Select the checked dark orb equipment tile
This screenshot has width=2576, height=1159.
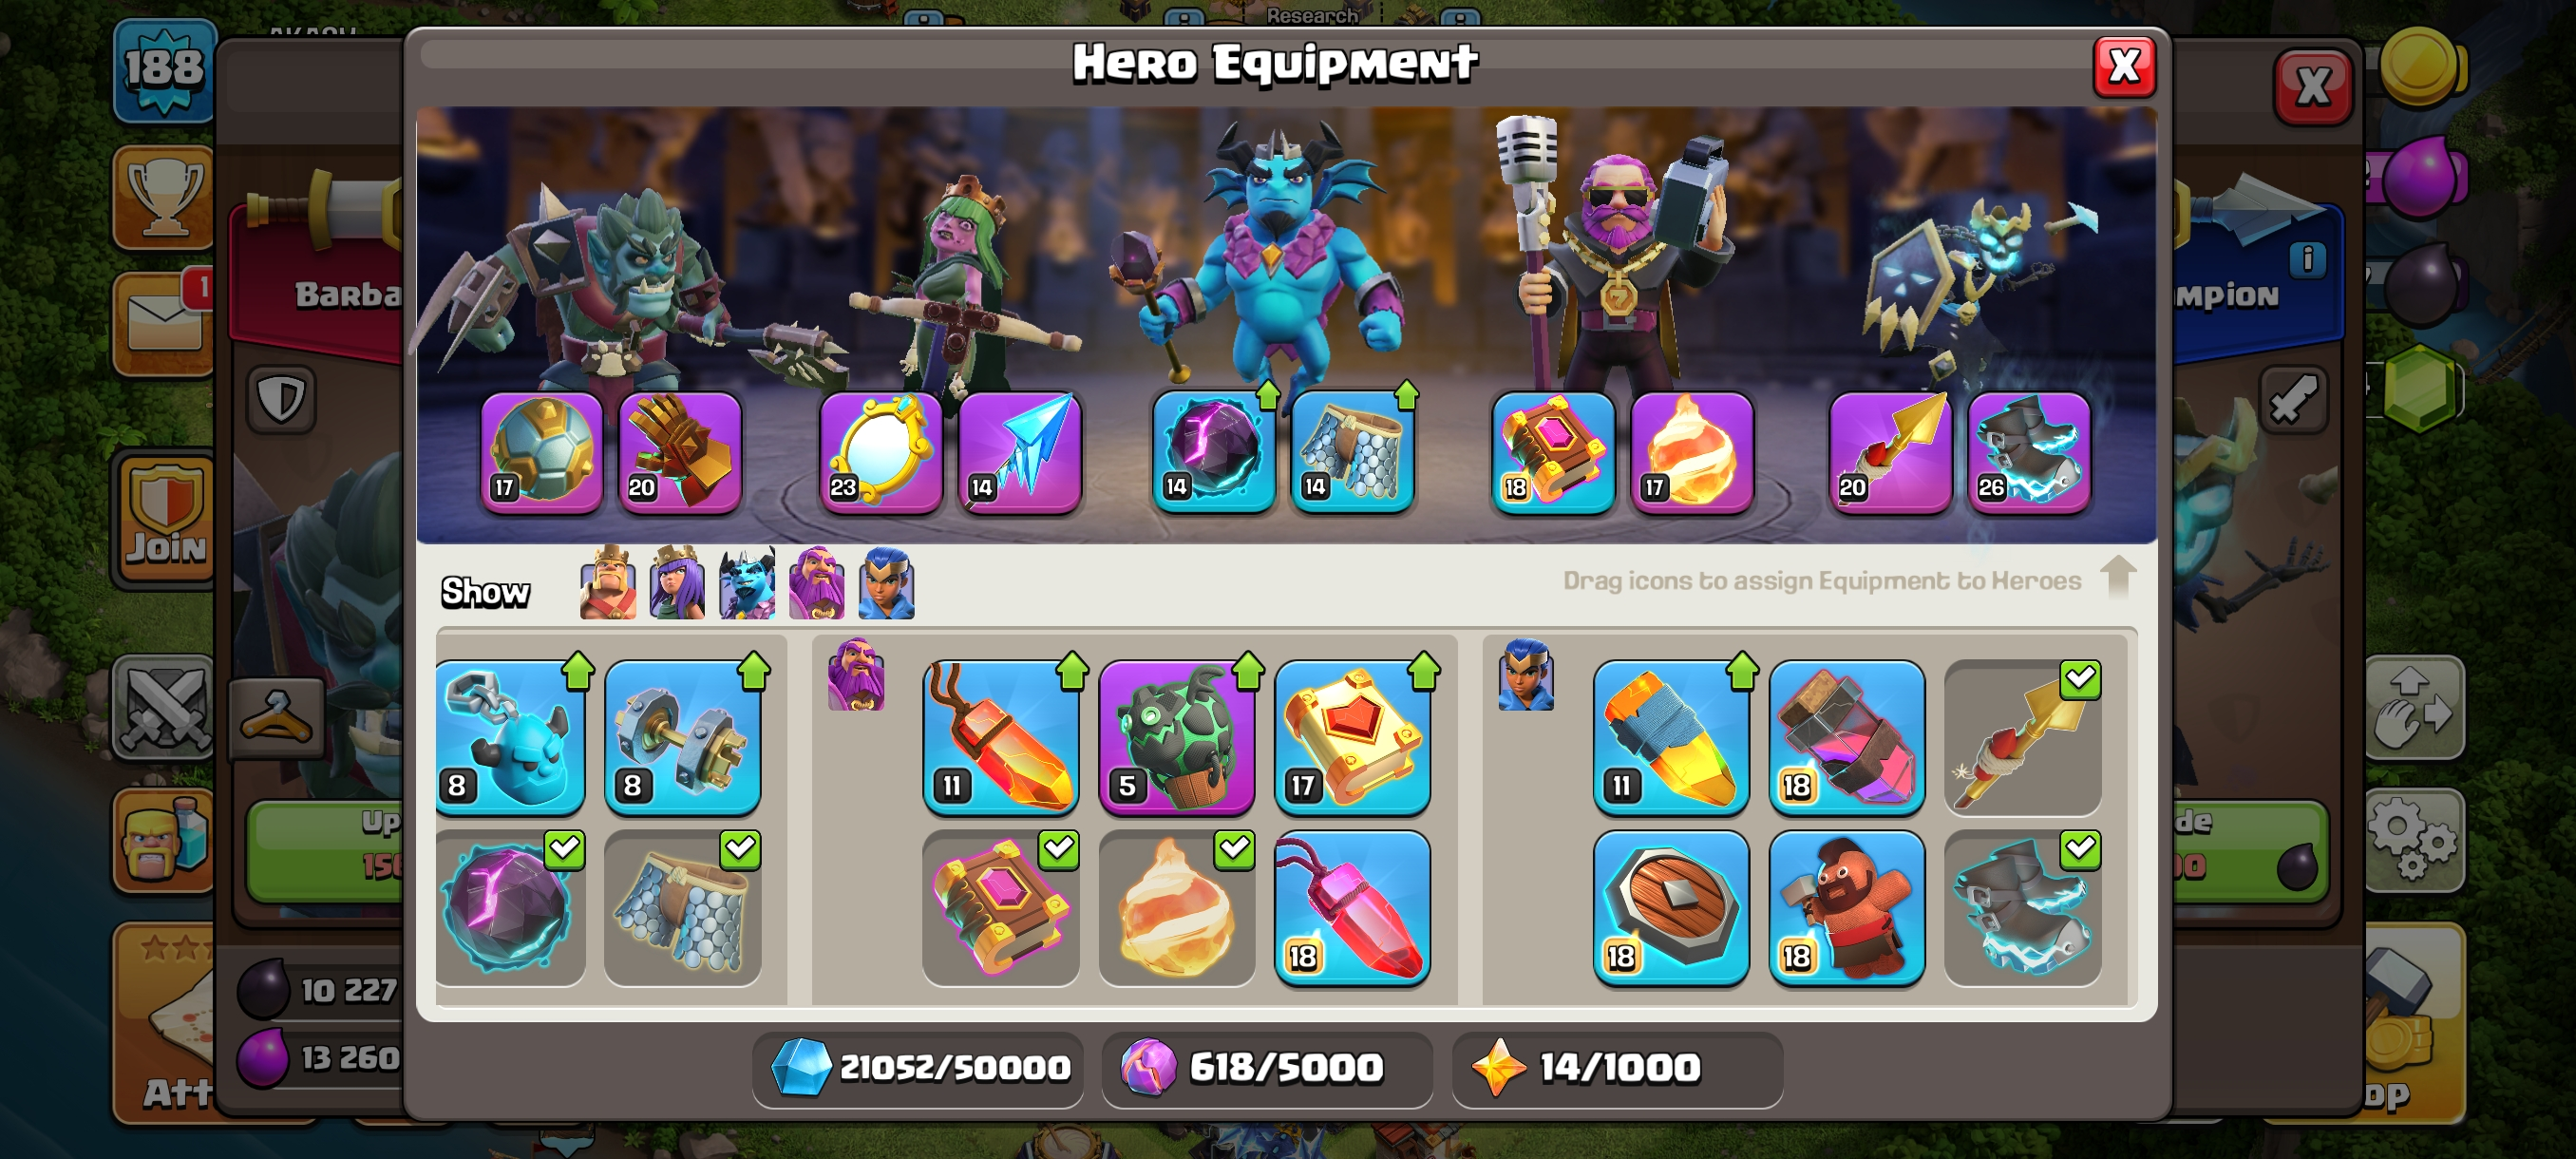510,907
